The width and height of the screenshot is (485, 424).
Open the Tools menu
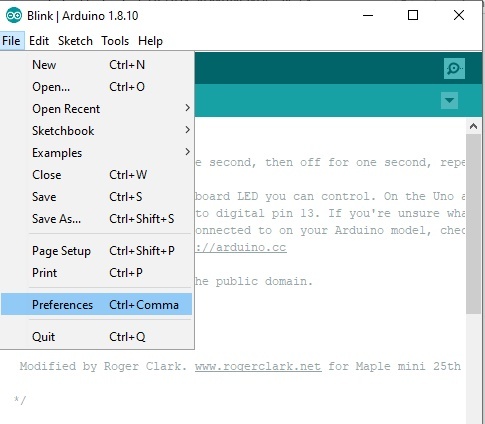(x=115, y=41)
